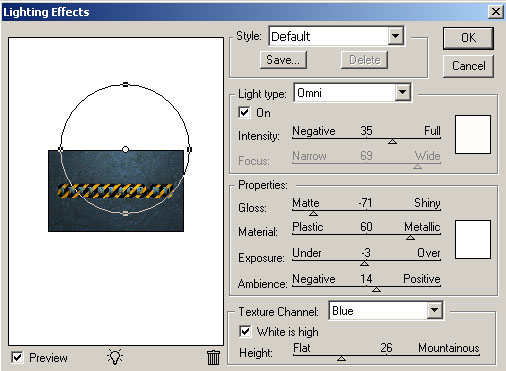Open the Light type dropdown
The image size is (506, 371).
tap(403, 92)
